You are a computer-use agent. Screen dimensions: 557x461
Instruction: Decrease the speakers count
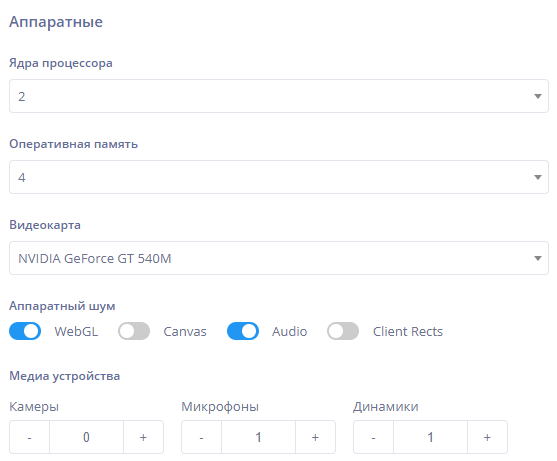[373, 437]
